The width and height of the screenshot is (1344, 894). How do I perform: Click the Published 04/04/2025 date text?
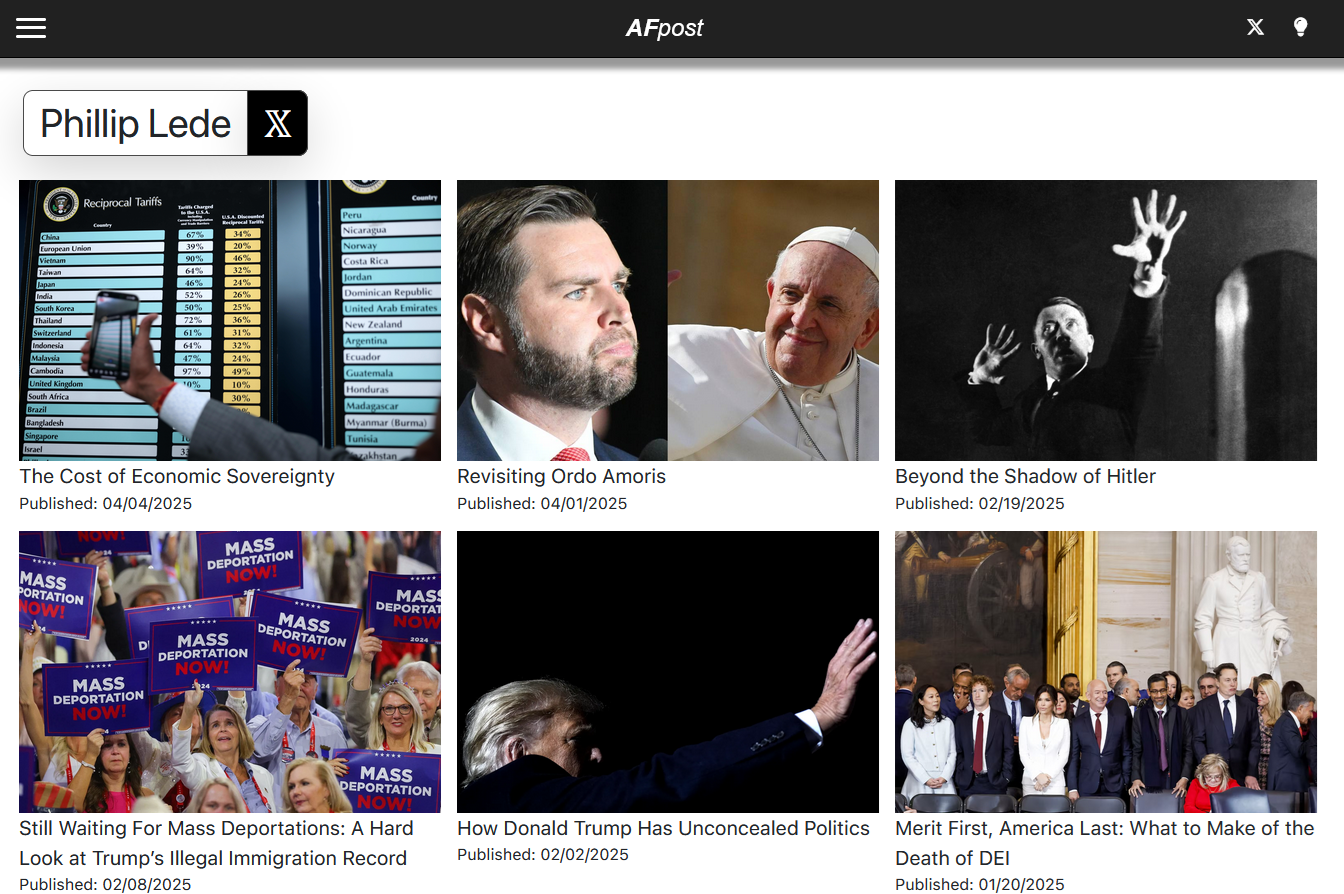pos(105,504)
